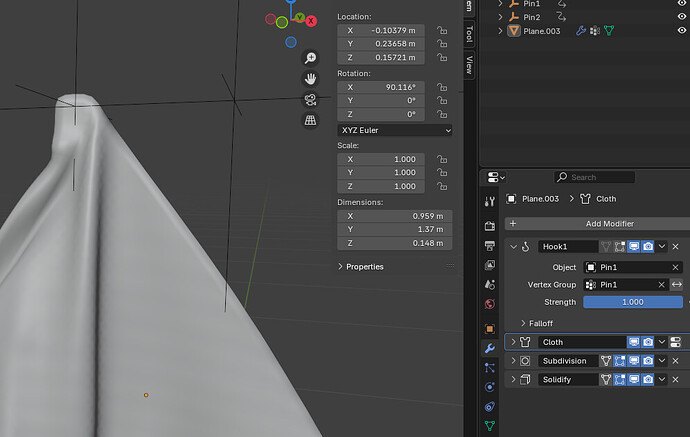Open the Particles properties tab icon

[490, 367]
